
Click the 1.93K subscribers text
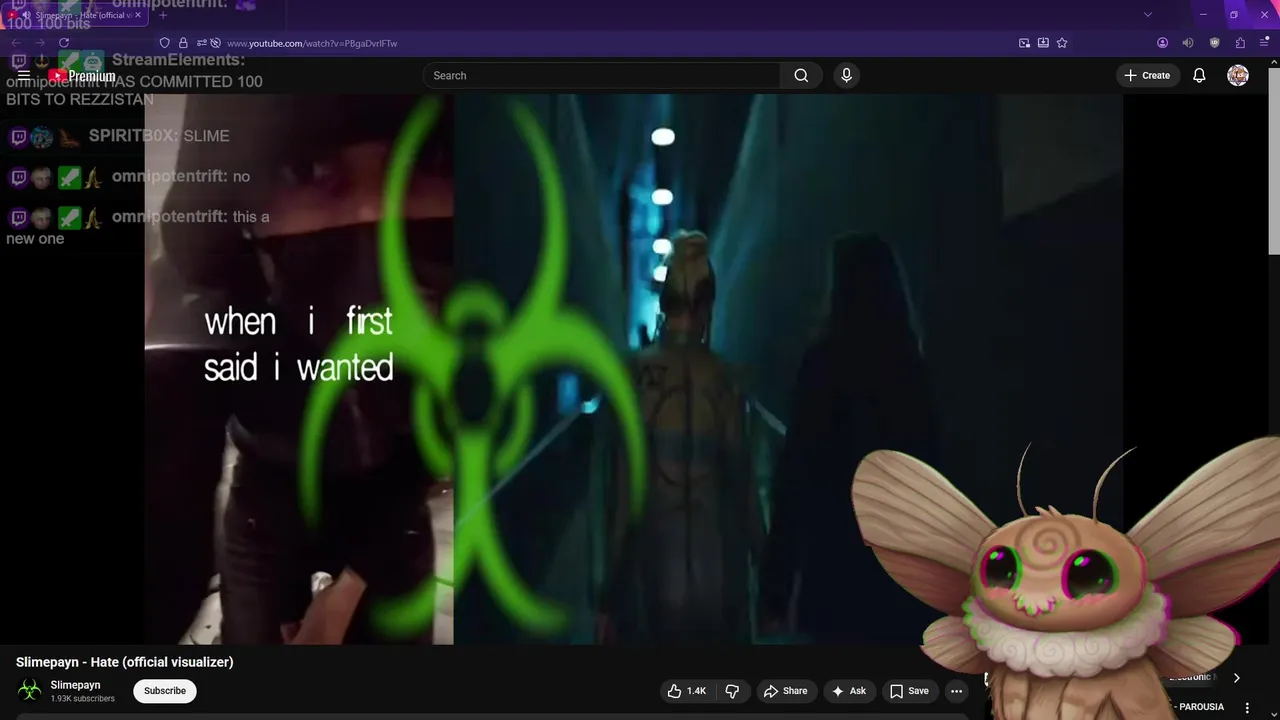83,699
